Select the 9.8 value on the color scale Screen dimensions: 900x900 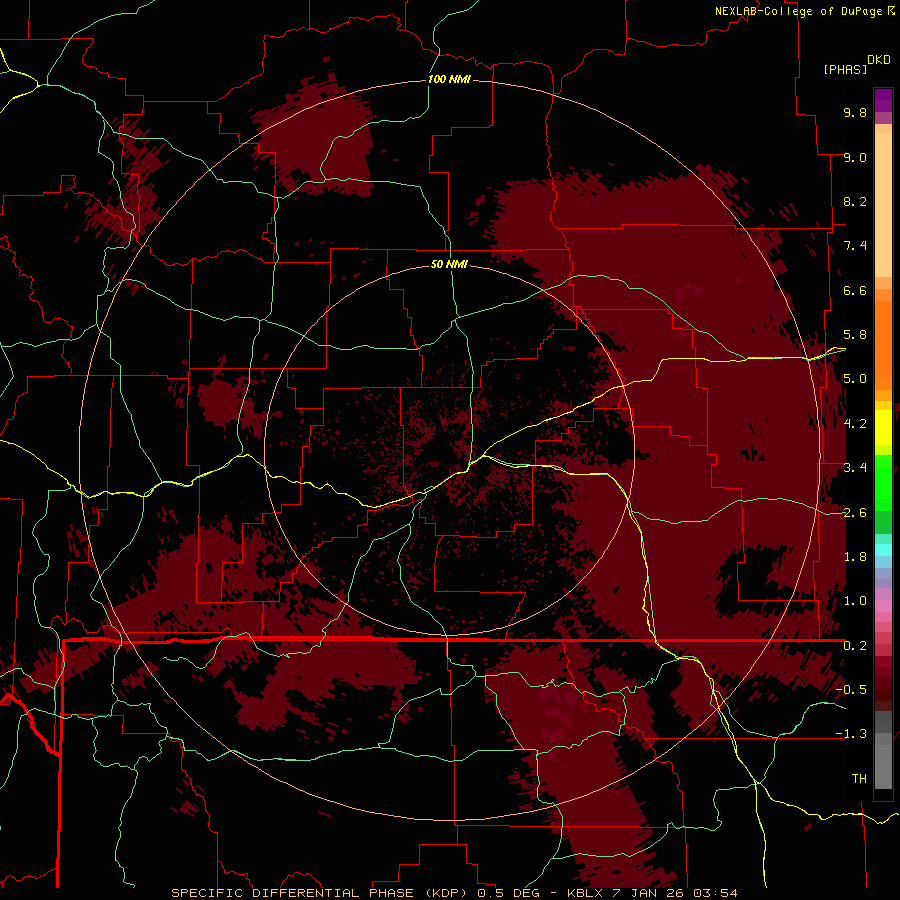pos(855,112)
